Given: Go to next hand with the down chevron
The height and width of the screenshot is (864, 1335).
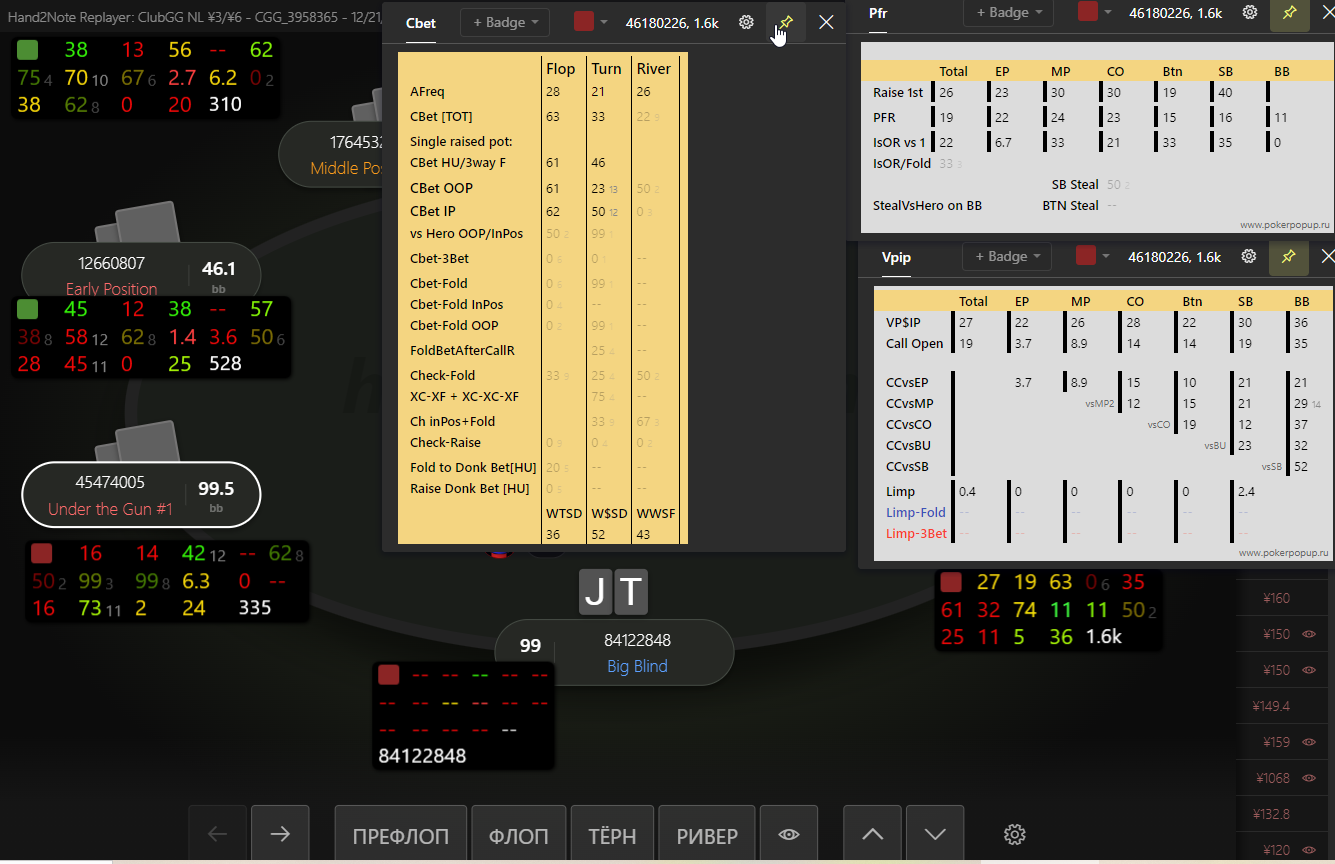Looking at the screenshot, I should point(935,834).
